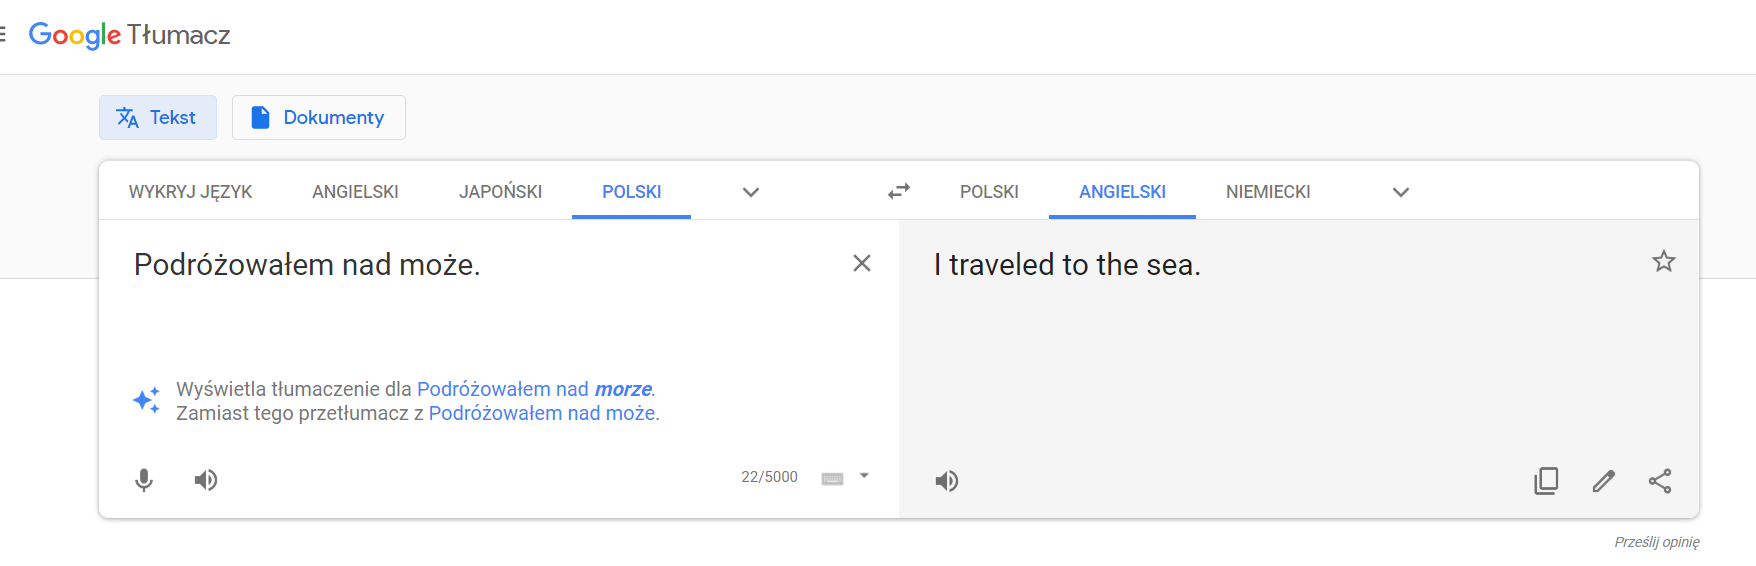Save translation using the star icon
Viewport: 1756px width, 566px height.
(x=1664, y=261)
